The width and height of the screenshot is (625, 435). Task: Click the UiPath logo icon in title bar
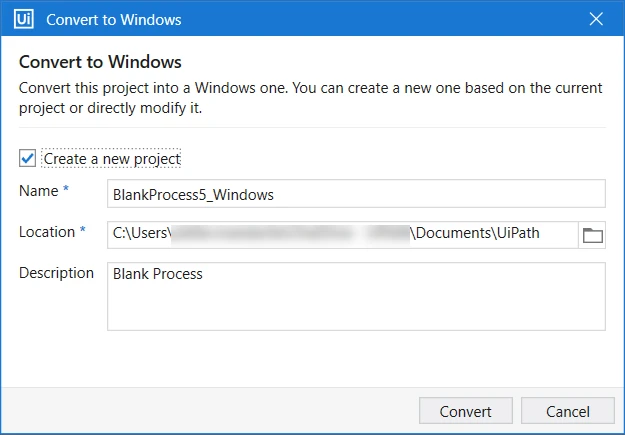point(24,19)
